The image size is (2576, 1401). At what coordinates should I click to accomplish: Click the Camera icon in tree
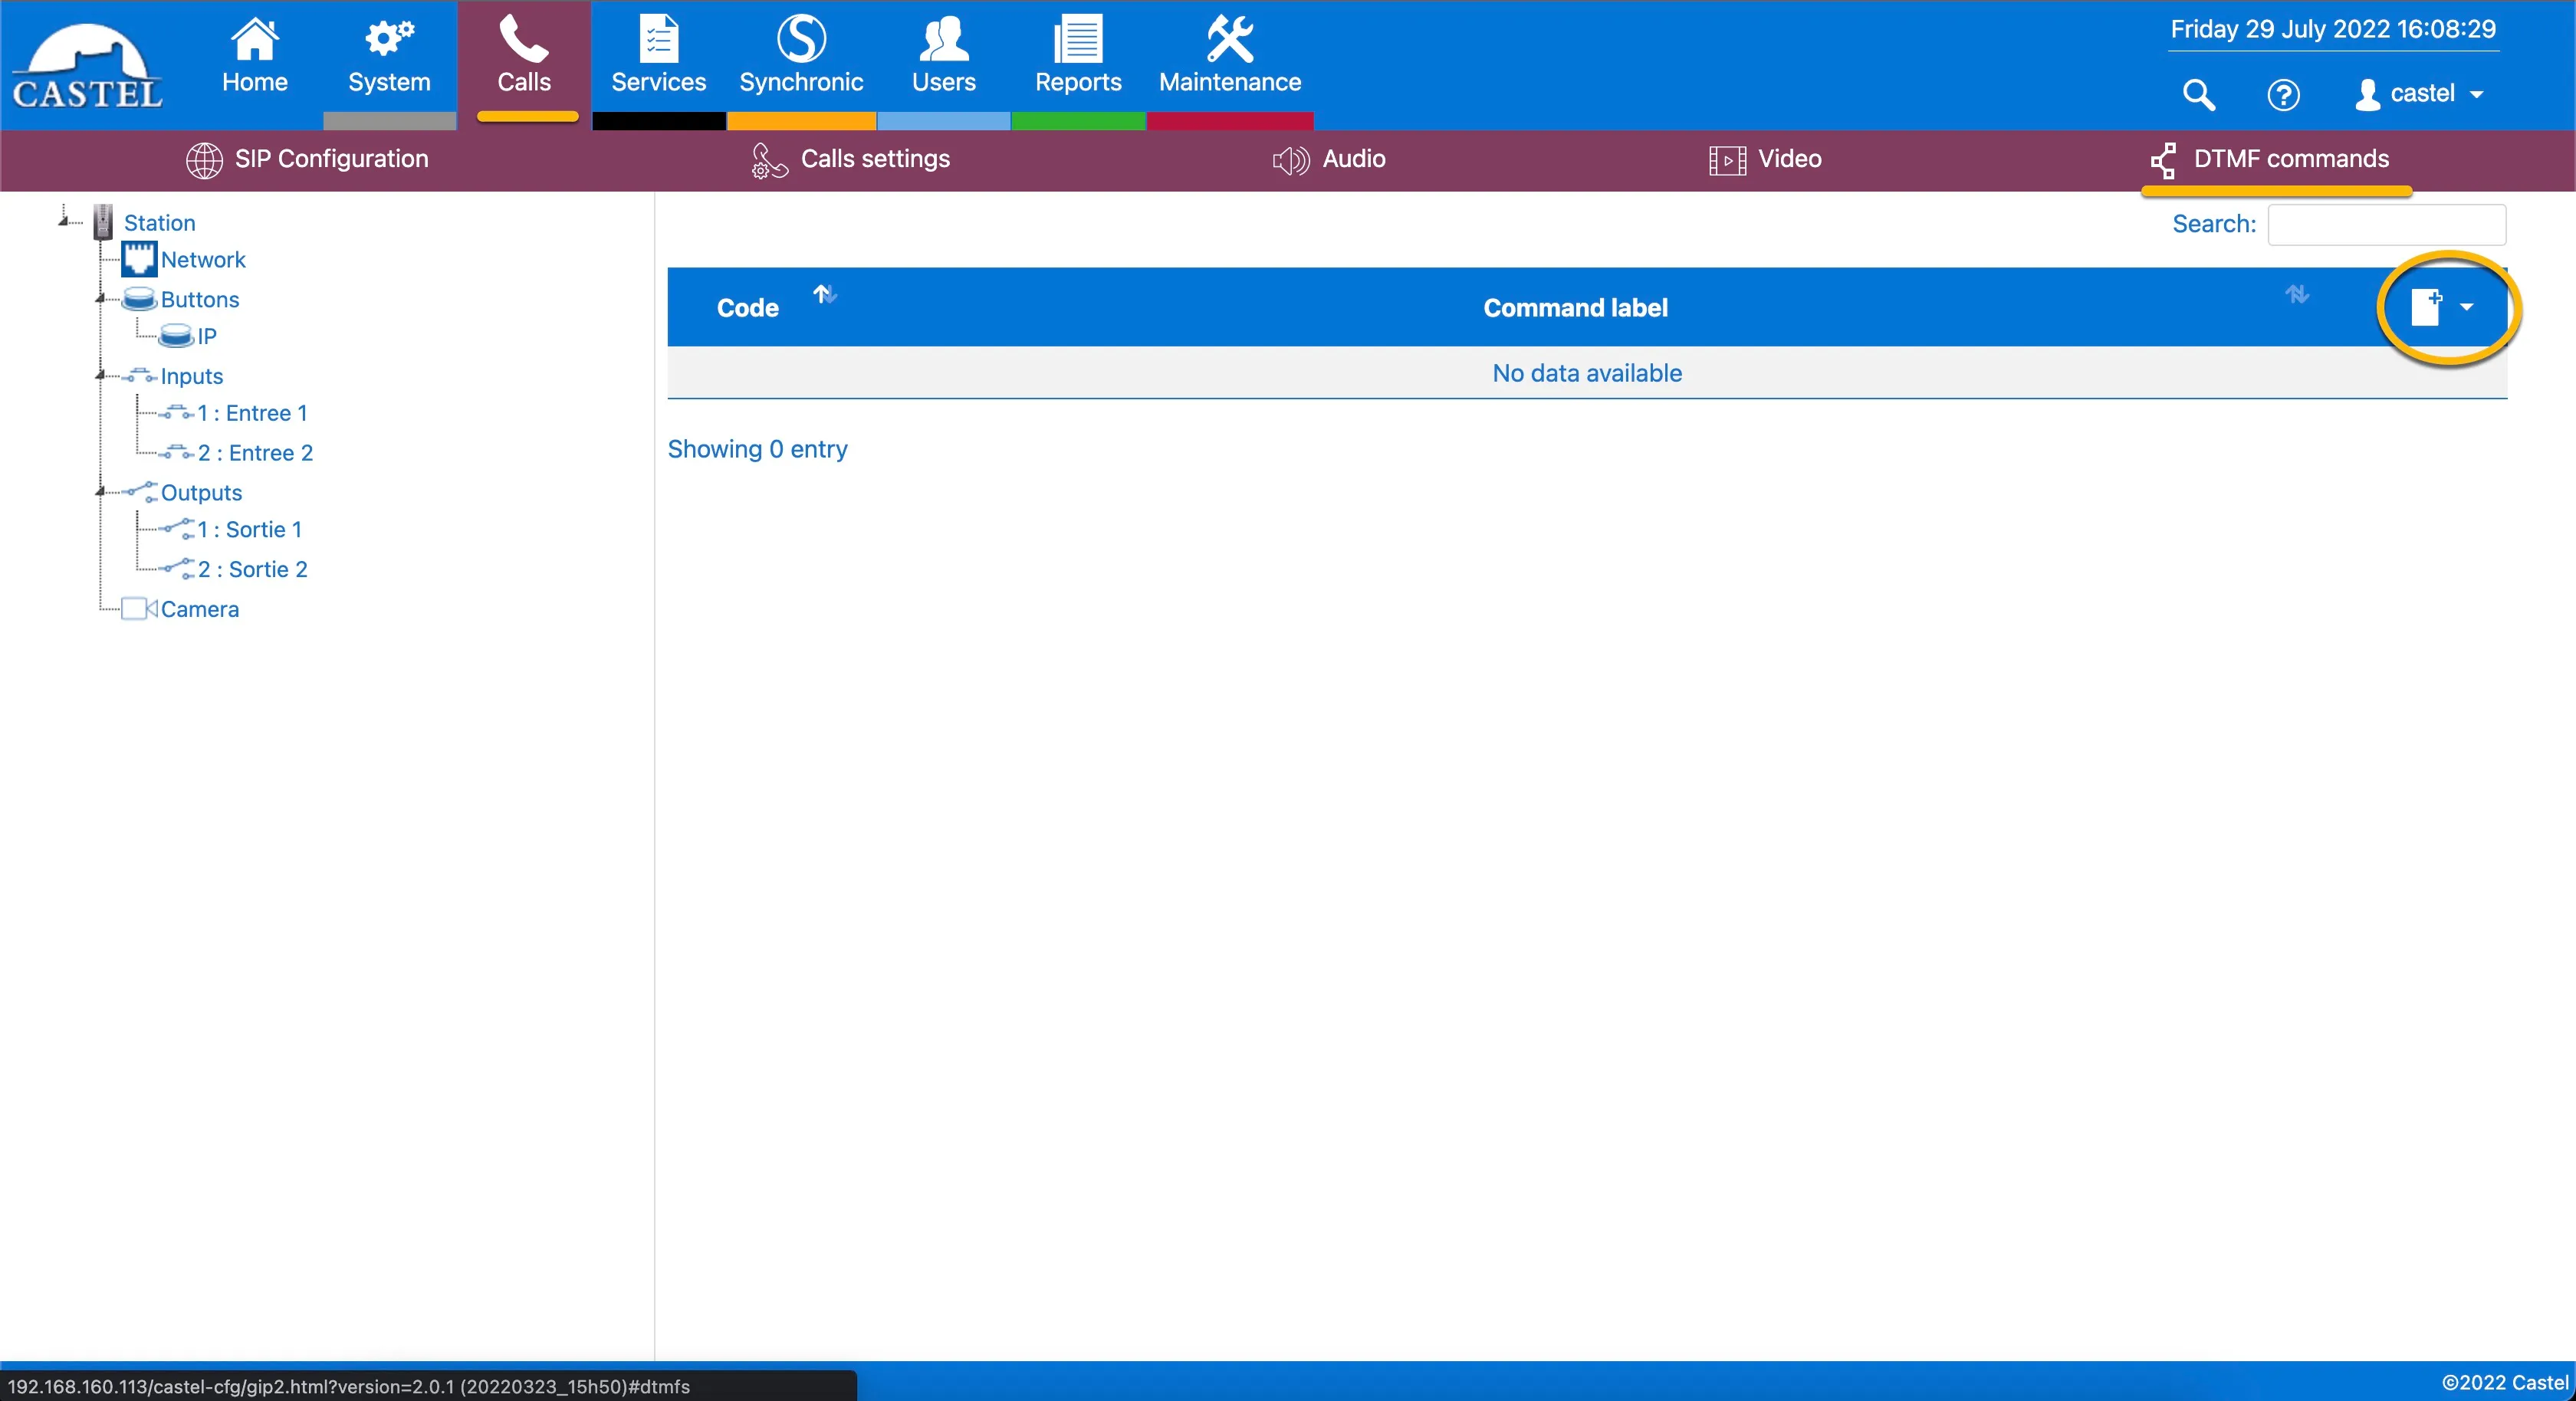click(139, 609)
